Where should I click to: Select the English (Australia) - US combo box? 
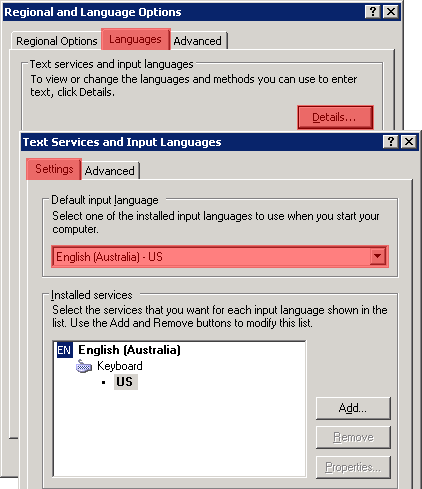(220, 257)
